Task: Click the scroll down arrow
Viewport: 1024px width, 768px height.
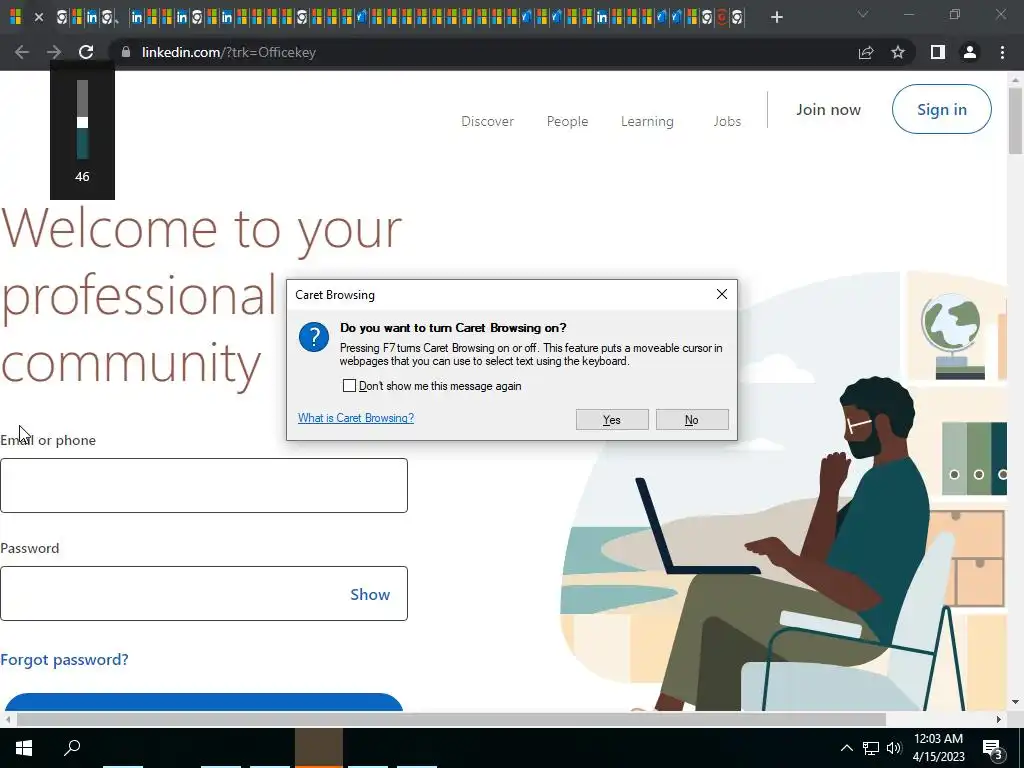Action: click(1015, 703)
